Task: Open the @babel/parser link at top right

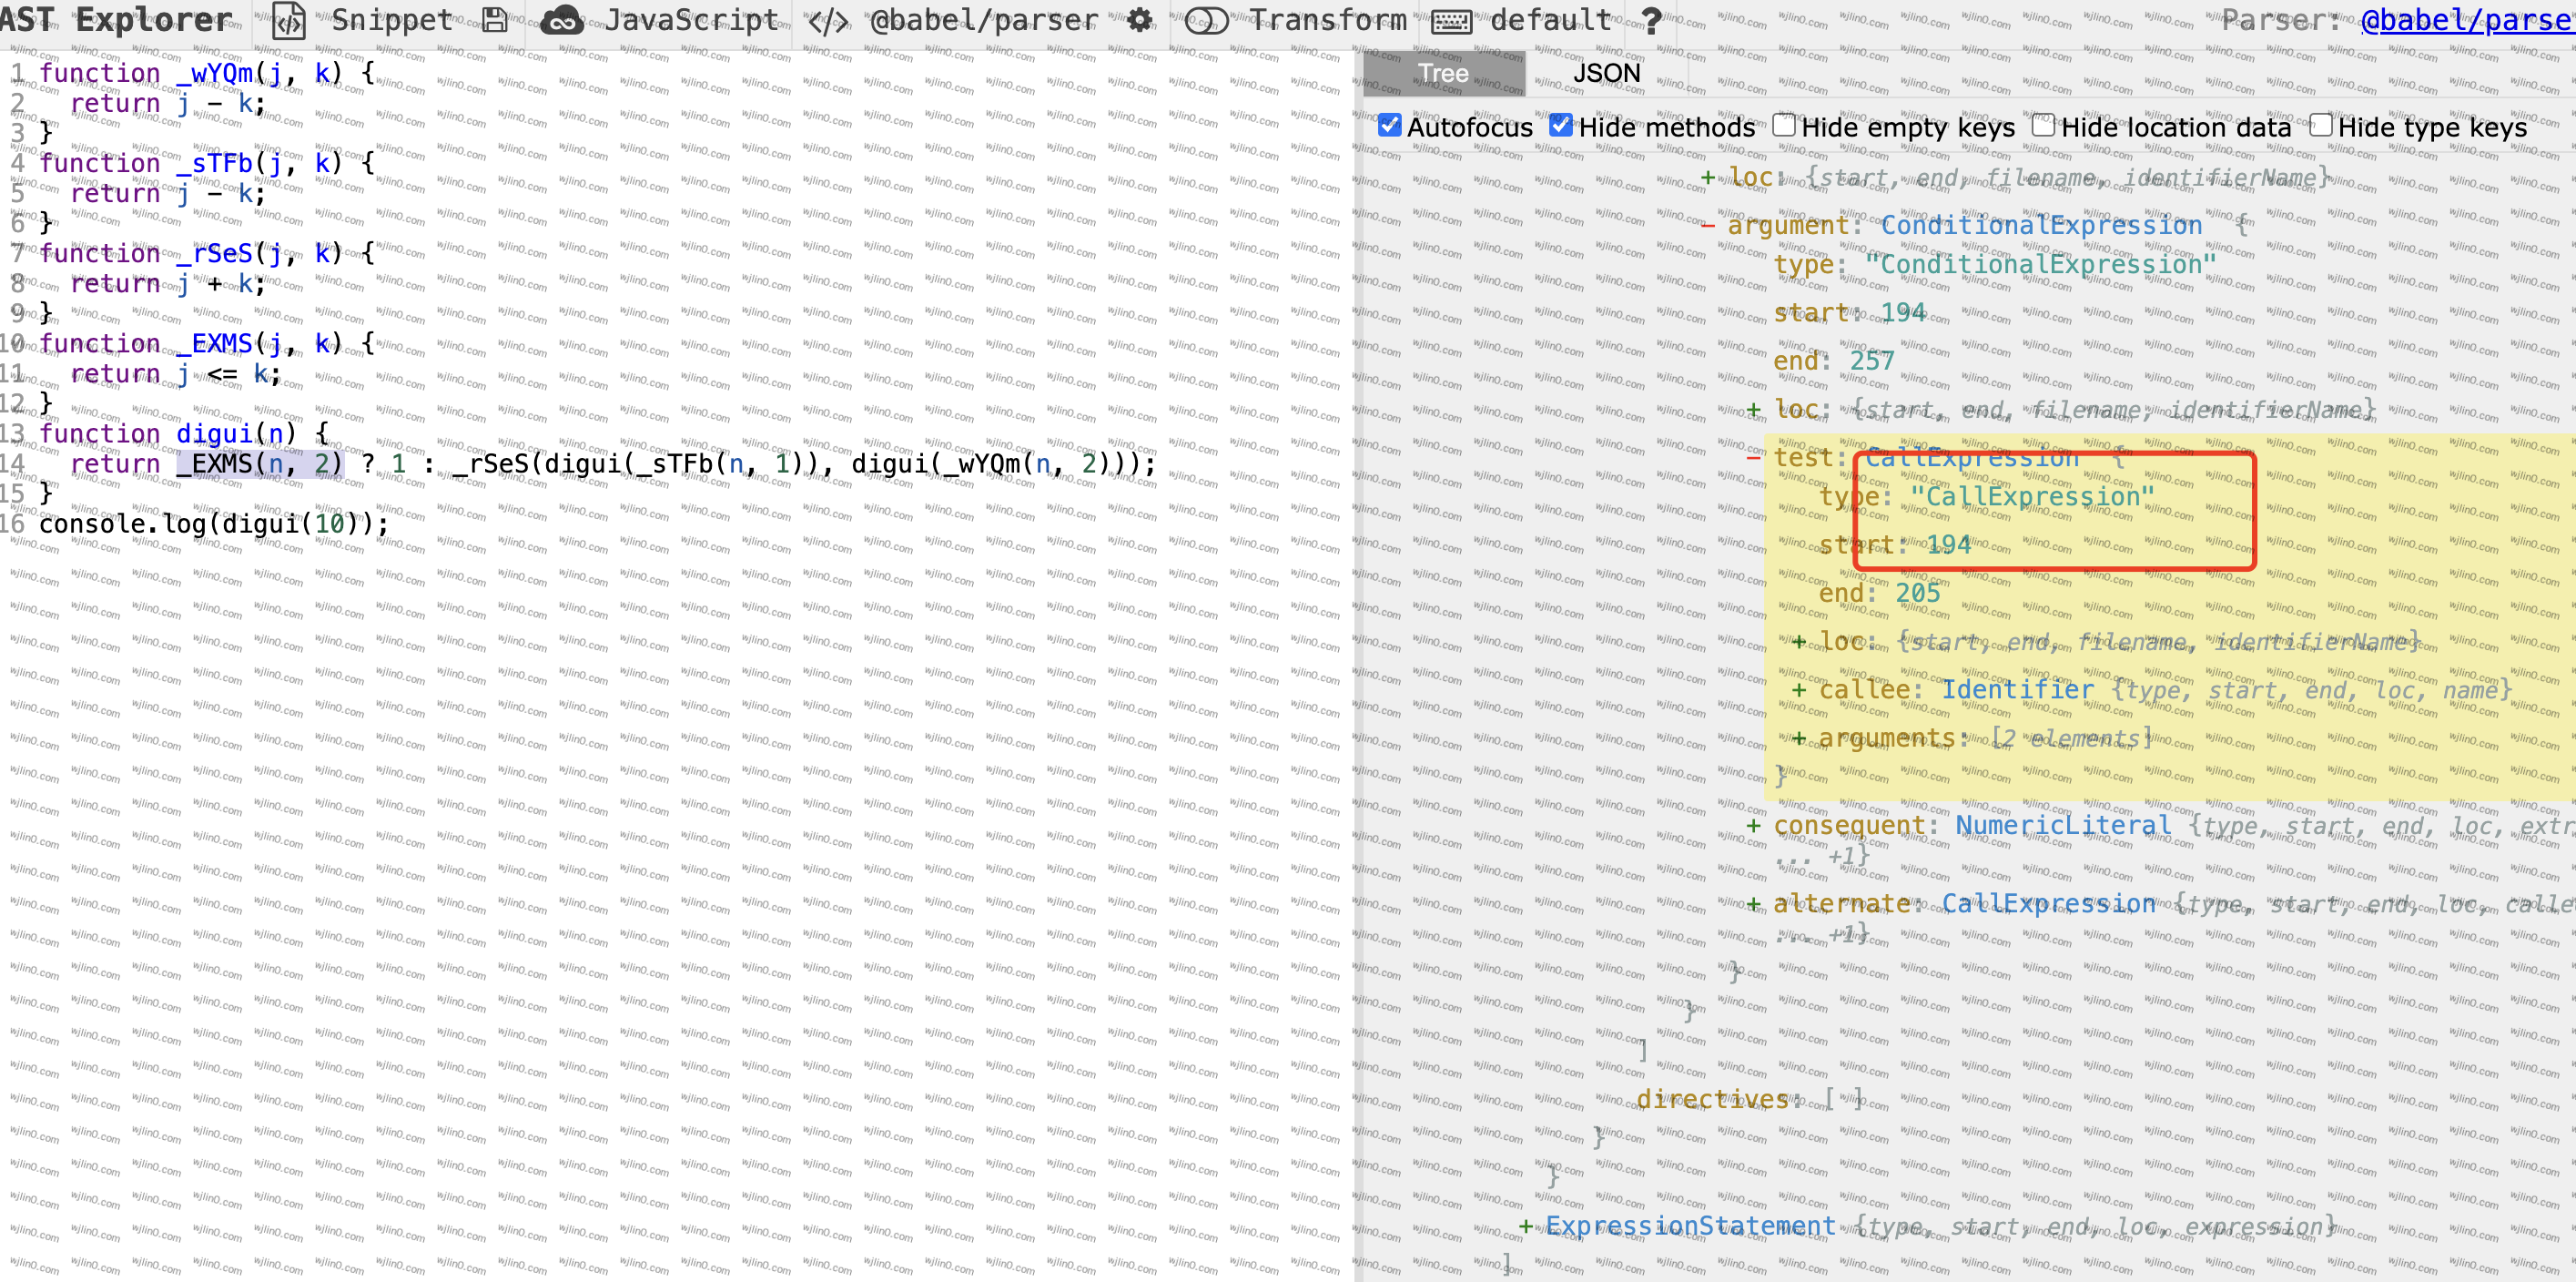Action: 2468,21
